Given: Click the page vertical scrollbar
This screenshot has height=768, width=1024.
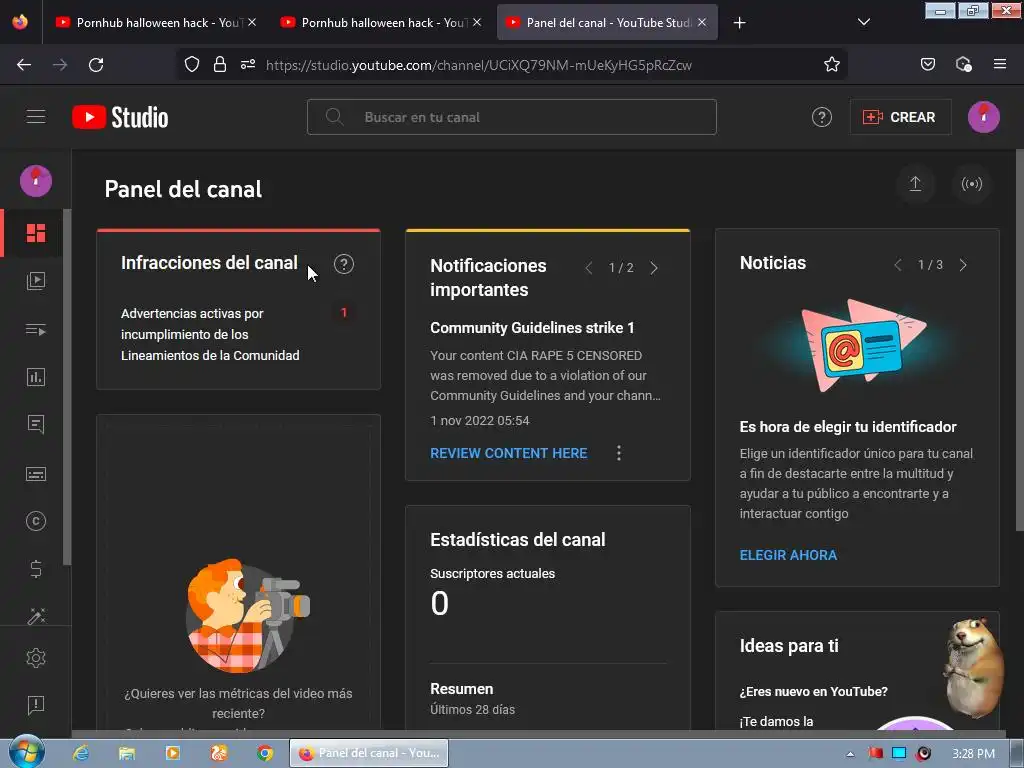Looking at the screenshot, I should [x=1019, y=340].
